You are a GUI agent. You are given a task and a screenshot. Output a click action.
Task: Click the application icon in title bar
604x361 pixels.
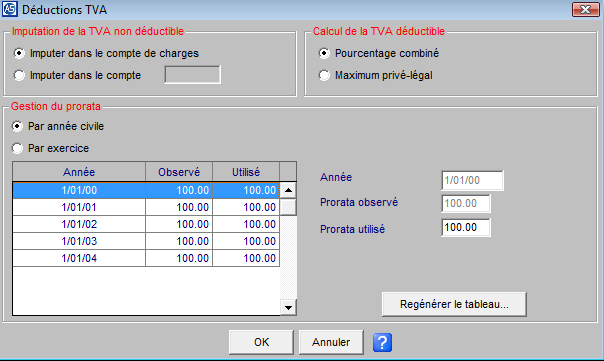(x=10, y=9)
